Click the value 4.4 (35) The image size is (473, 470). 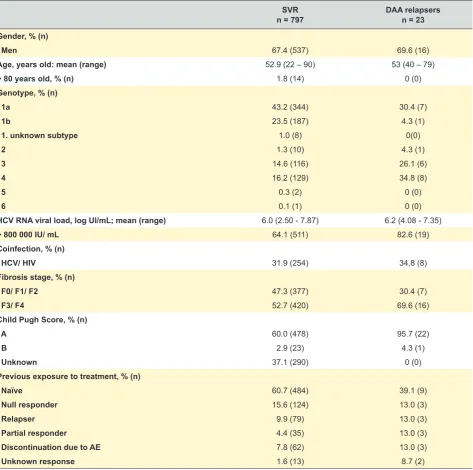[x=290, y=433]
